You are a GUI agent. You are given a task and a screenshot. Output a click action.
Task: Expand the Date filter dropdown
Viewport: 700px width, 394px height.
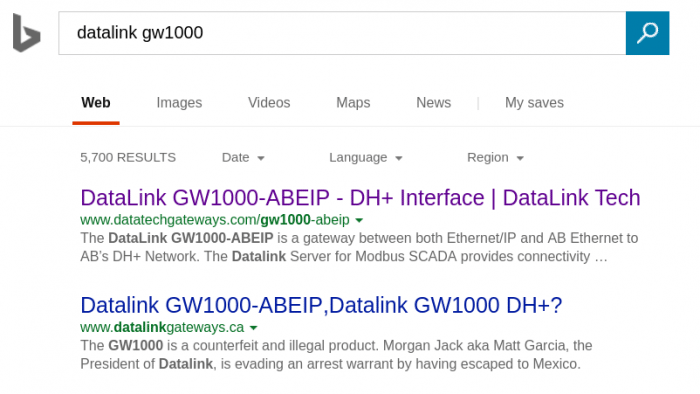pos(243,158)
